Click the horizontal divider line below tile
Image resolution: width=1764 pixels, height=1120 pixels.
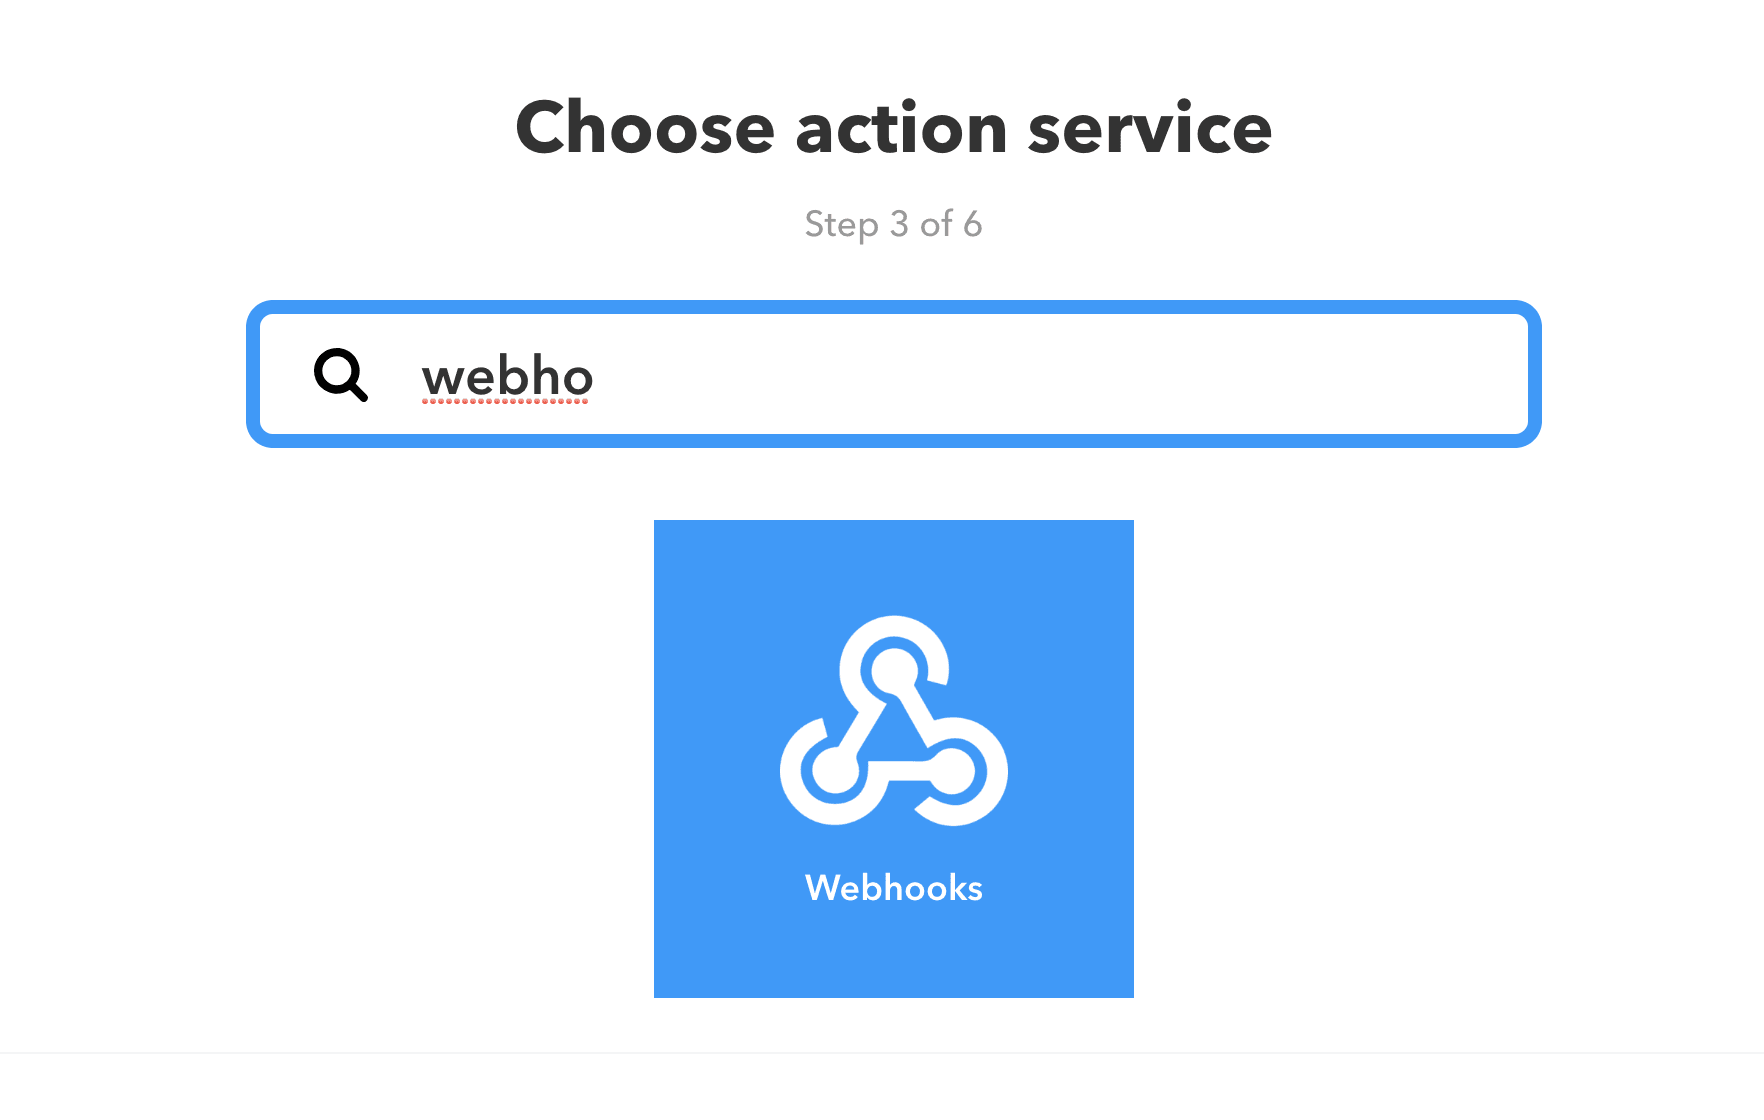point(893,1052)
